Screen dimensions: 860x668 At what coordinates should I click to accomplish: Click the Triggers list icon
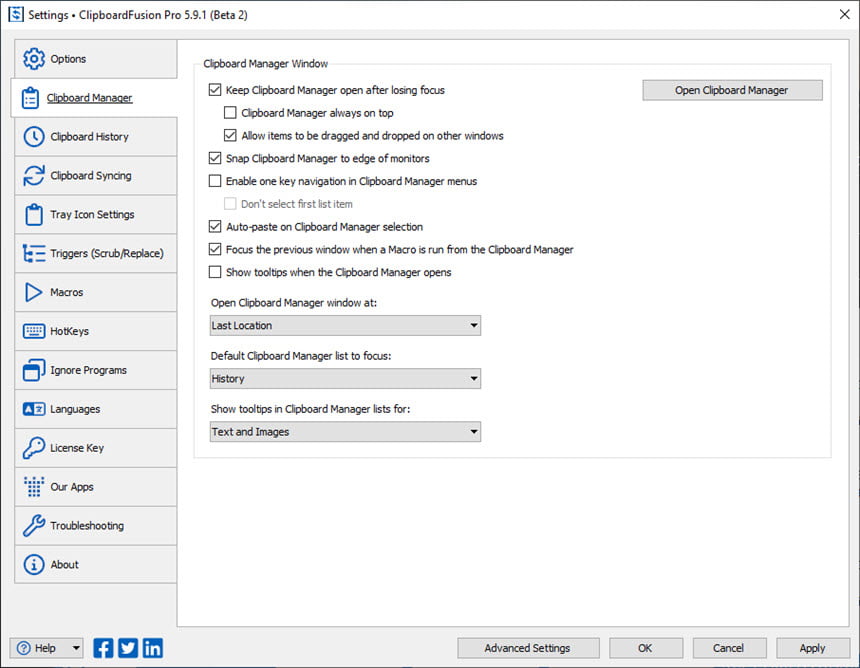[33, 253]
